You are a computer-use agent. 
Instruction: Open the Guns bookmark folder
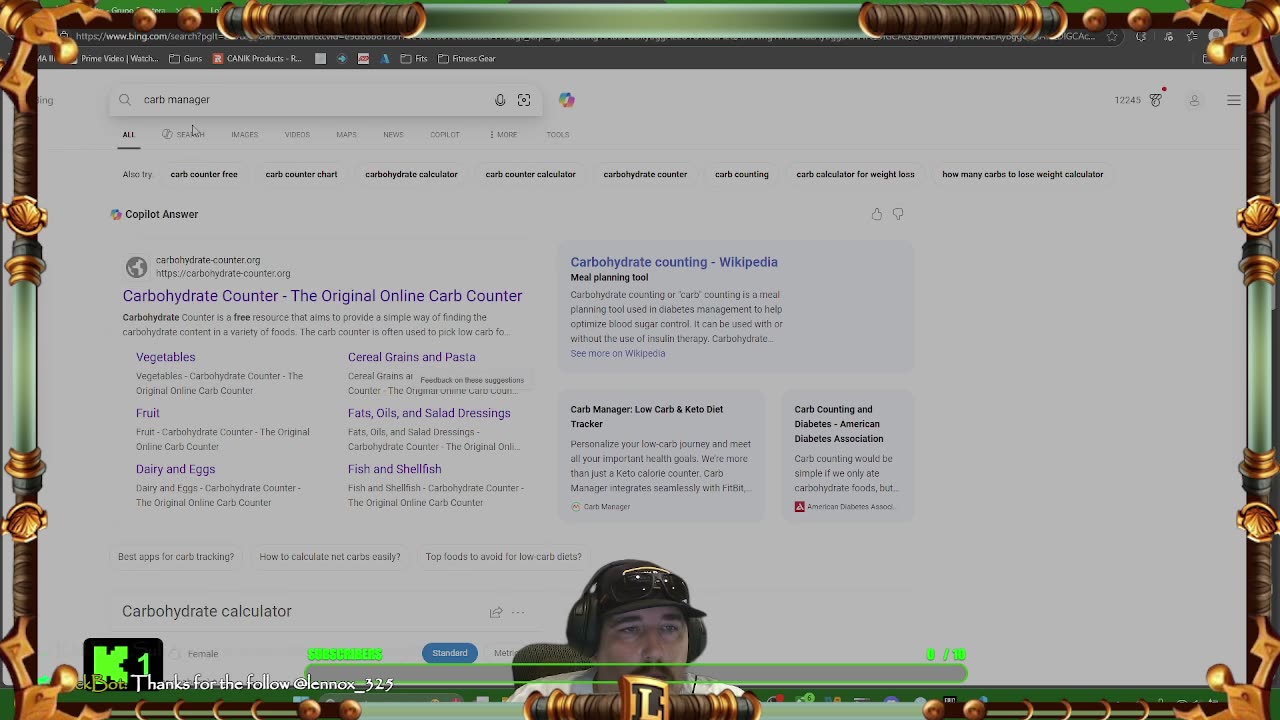pos(186,58)
